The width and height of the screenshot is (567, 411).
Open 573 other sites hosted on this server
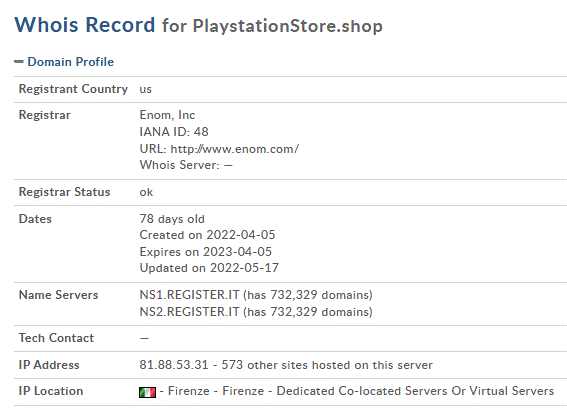pyautogui.click(x=327, y=365)
